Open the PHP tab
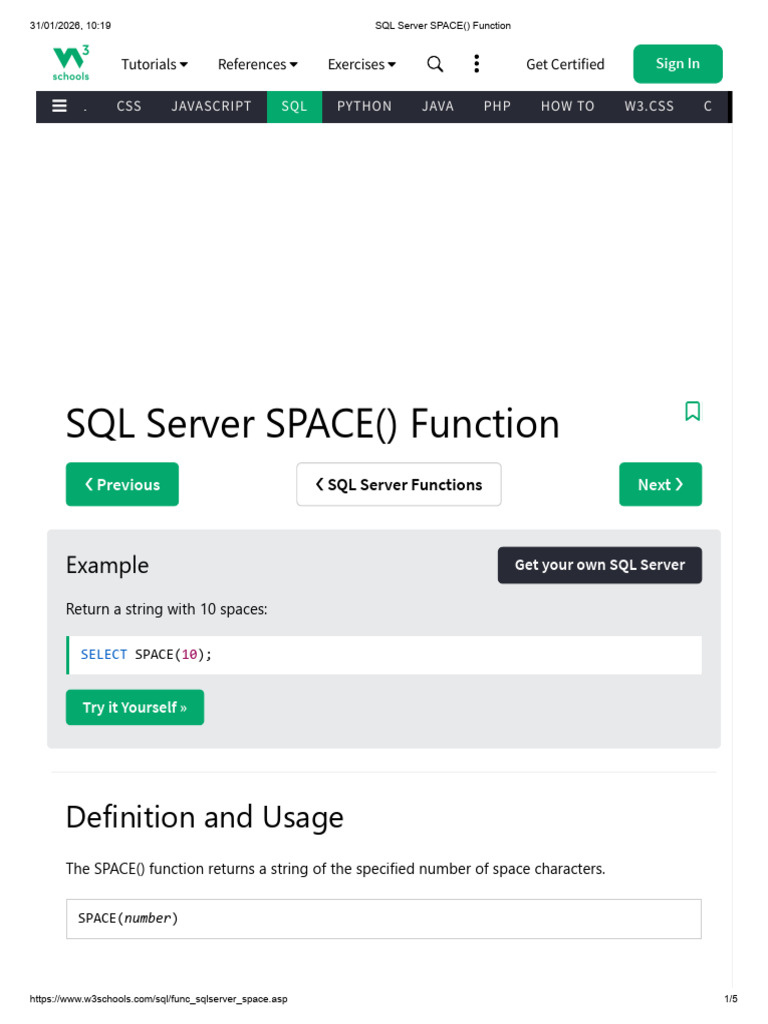Image resolution: width=768 pixels, height=1024 pixels. coord(497,106)
